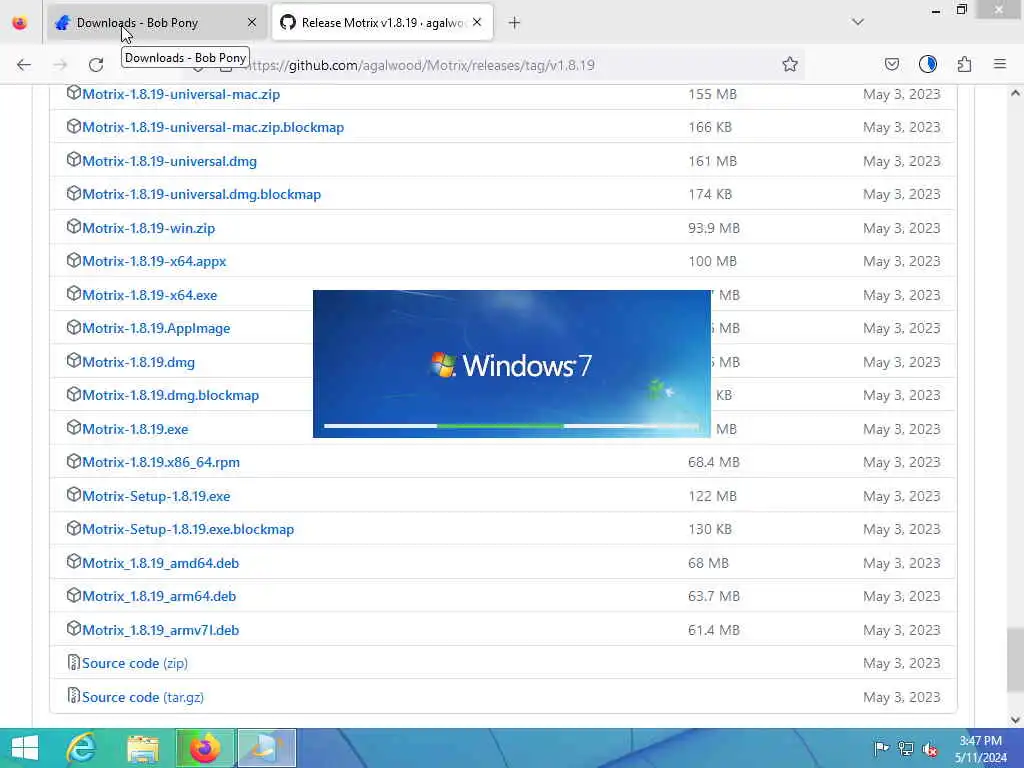Open the 3:47 PM taskbar clock

click(x=980, y=749)
